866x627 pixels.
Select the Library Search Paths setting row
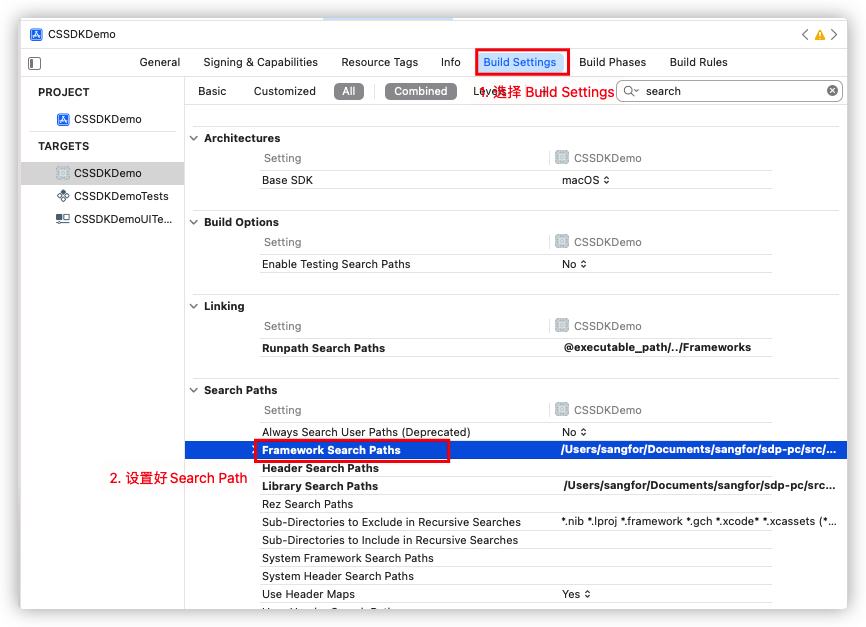pyautogui.click(x=320, y=486)
